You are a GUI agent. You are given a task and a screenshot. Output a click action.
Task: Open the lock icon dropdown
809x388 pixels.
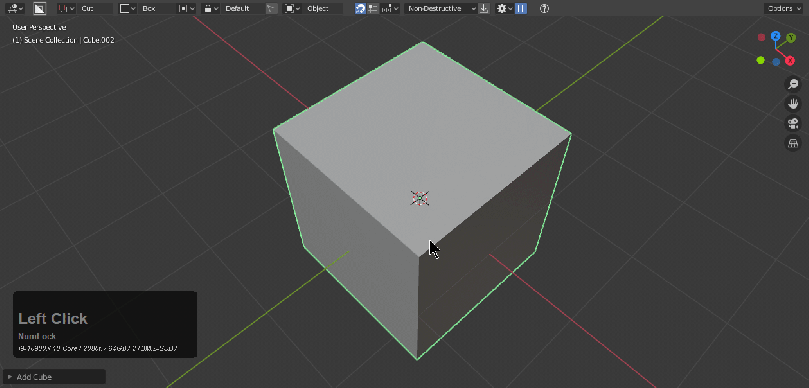tap(211, 8)
